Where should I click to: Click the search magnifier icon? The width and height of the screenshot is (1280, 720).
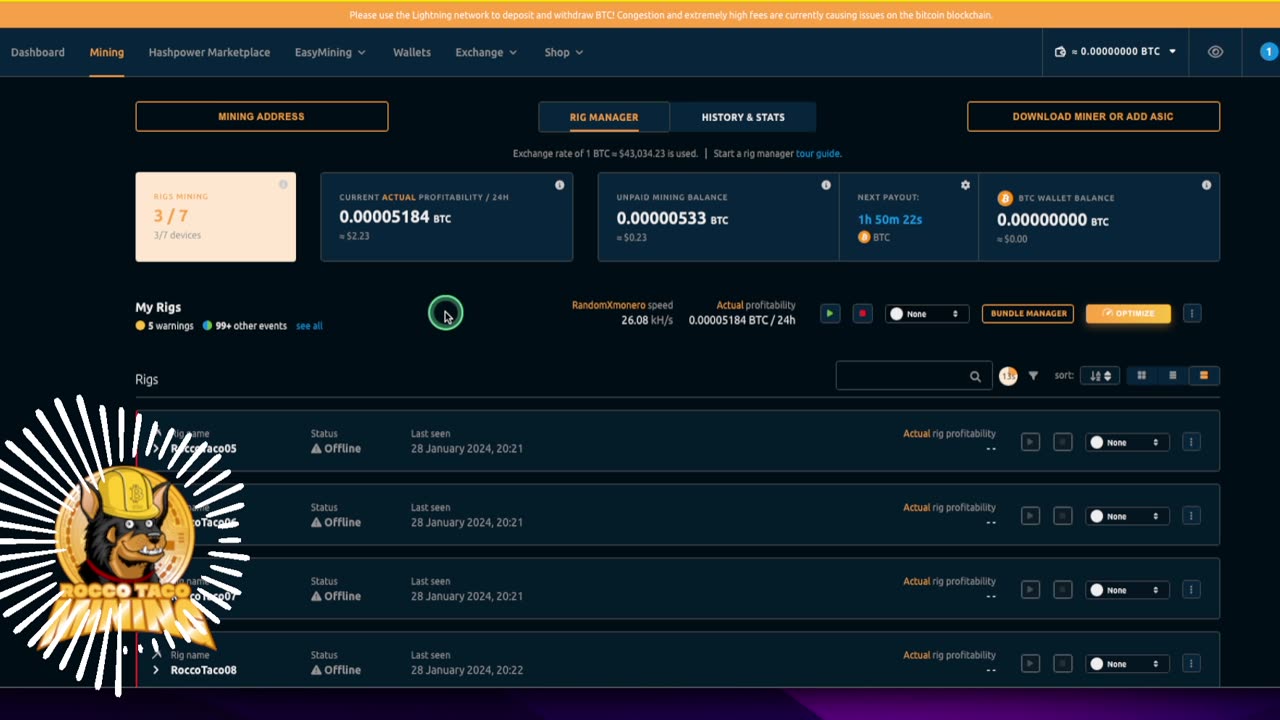tap(975, 376)
